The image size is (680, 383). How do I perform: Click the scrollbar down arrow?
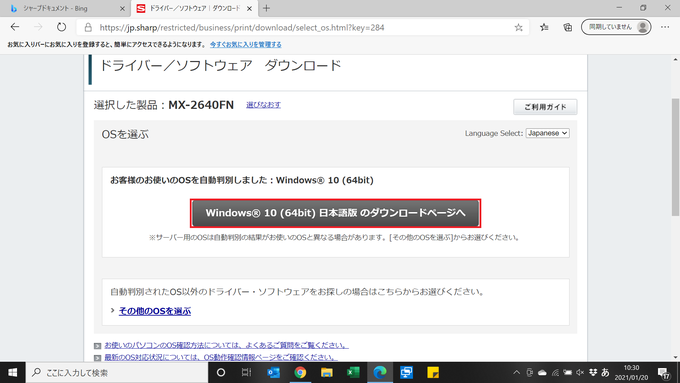(675, 357)
